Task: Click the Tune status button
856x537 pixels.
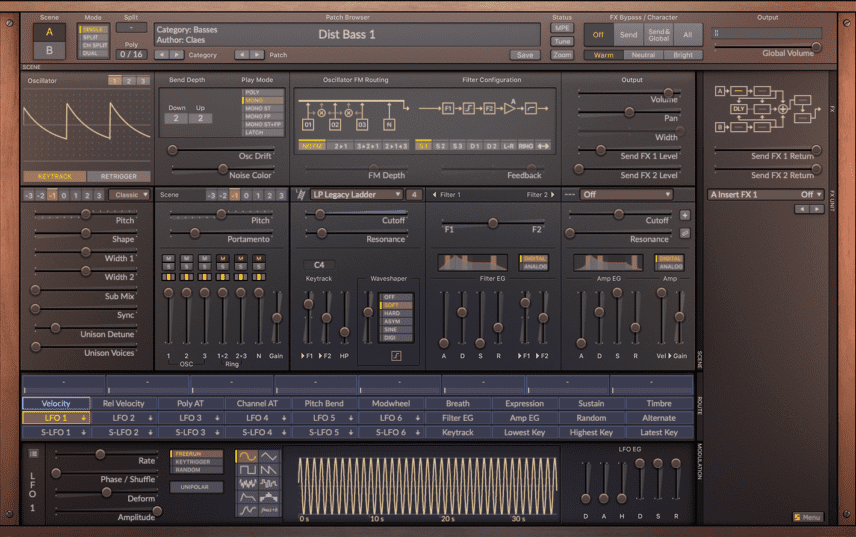Action: 562,41
